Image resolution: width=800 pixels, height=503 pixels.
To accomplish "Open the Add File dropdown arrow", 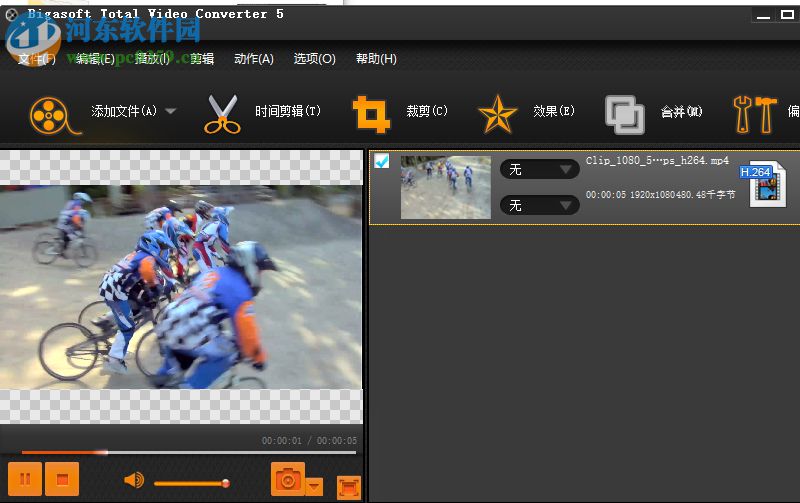I will click(171, 111).
